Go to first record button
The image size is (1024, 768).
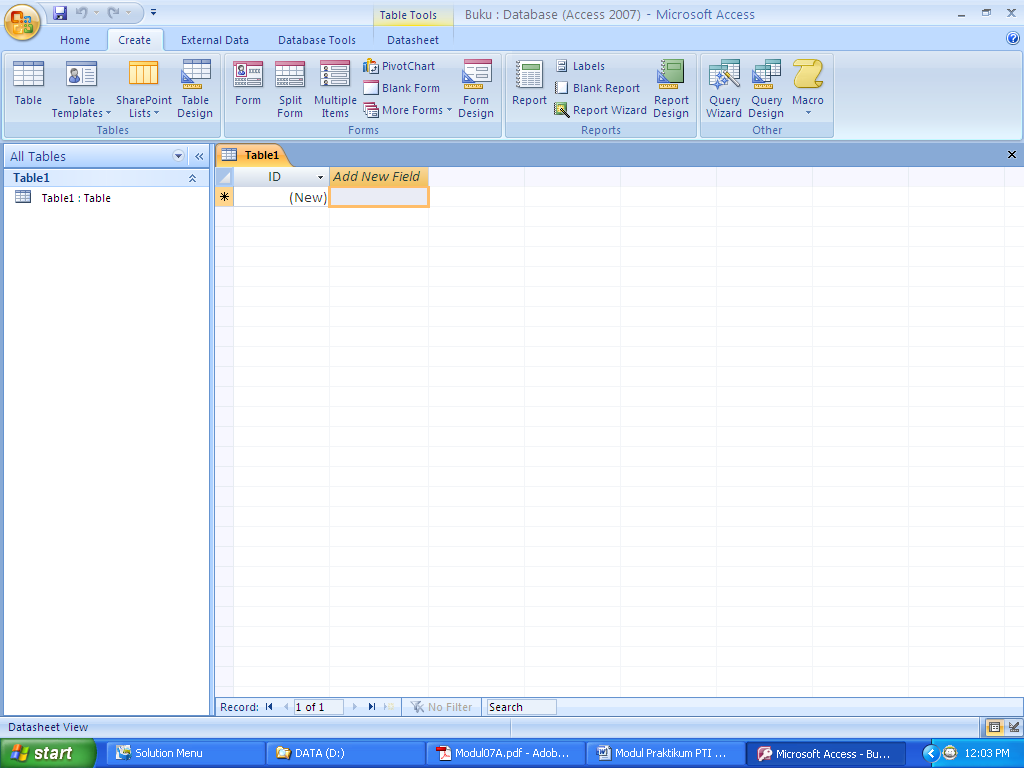pos(269,707)
